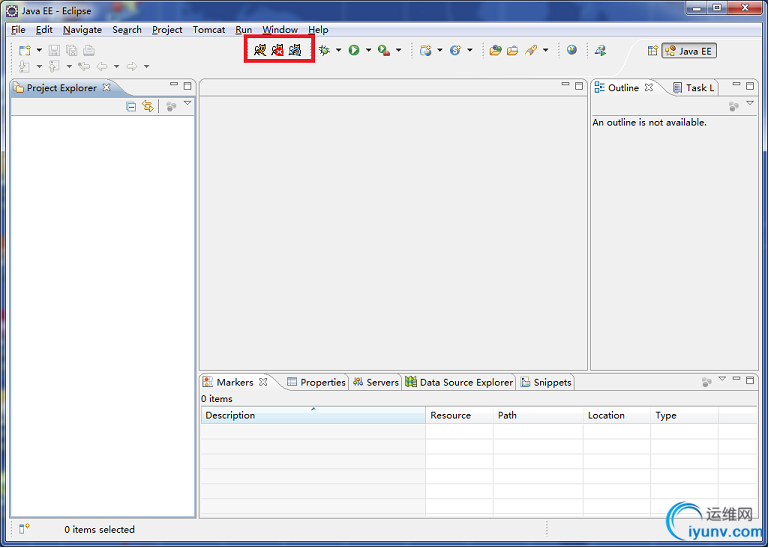The width and height of the screenshot is (769, 548).
Task: Click the Focus on Active Task icon in Project Explorer
Action: tap(171, 106)
